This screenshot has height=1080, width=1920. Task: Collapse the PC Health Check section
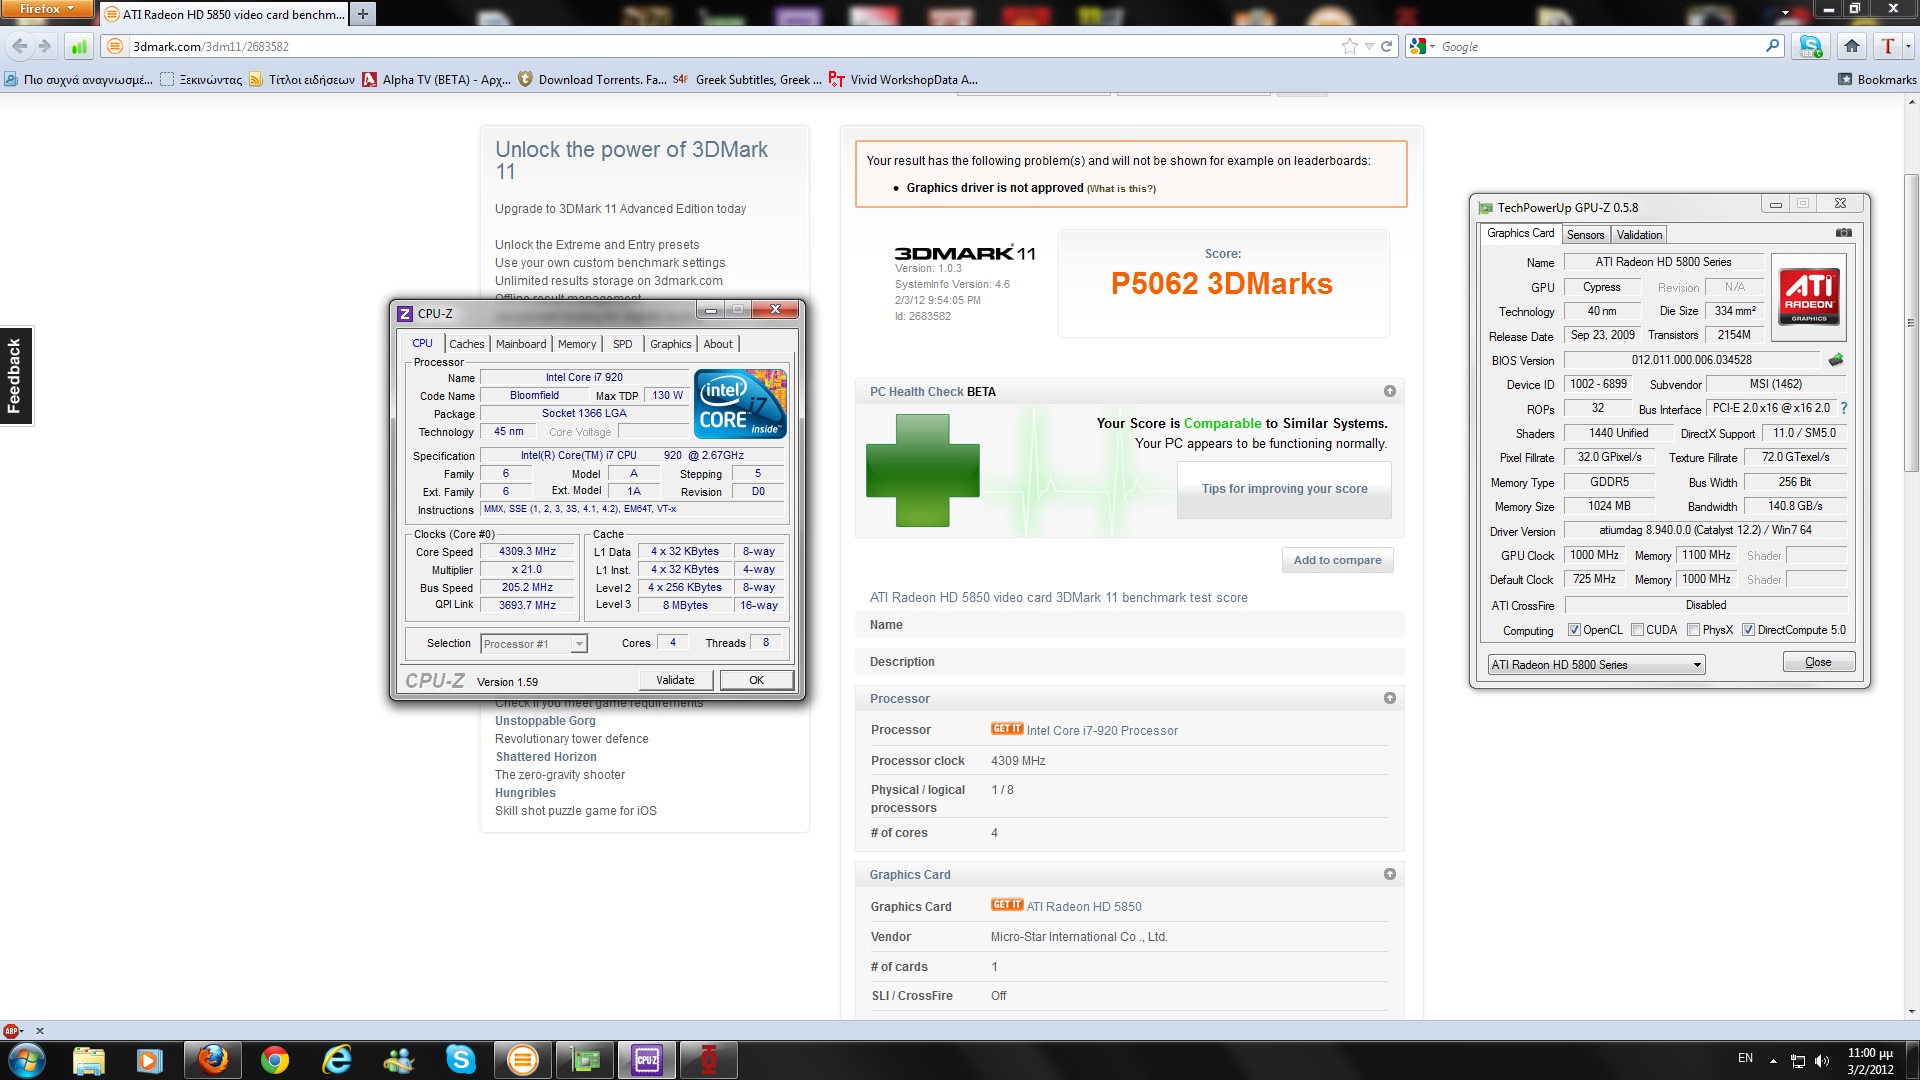click(1389, 391)
